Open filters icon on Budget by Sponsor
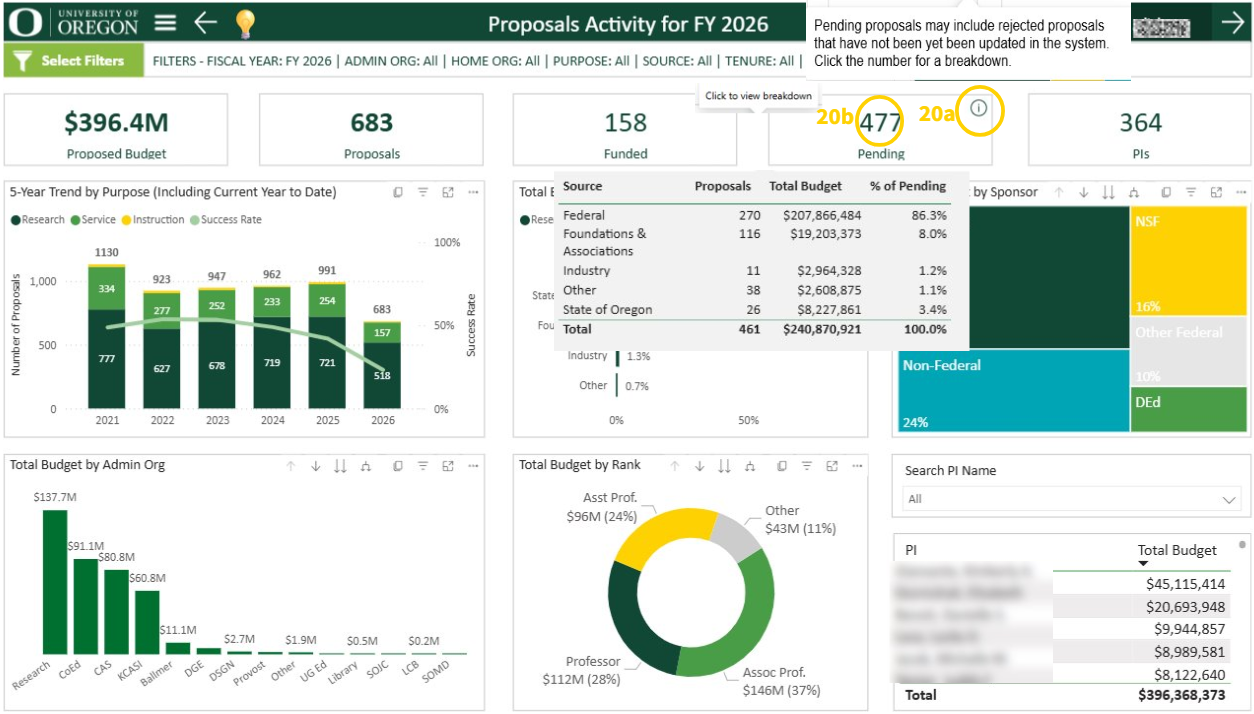The width and height of the screenshot is (1254, 714). pos(1191,192)
